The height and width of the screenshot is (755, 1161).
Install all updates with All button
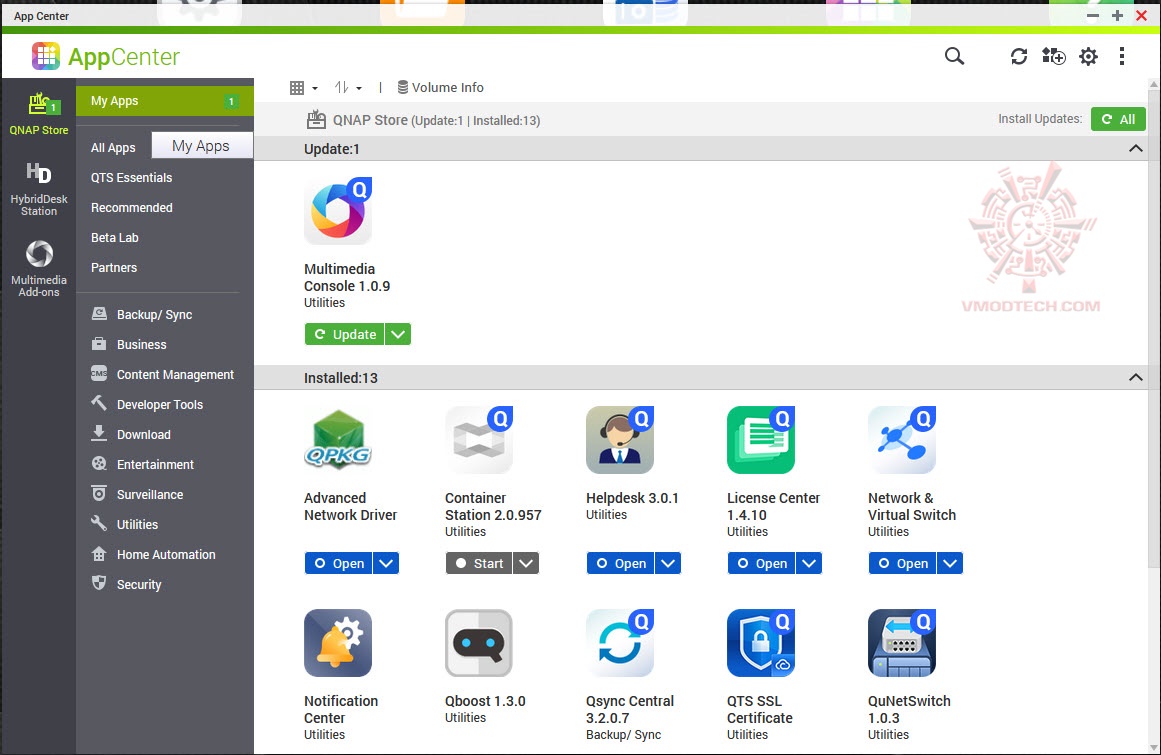tap(1118, 119)
